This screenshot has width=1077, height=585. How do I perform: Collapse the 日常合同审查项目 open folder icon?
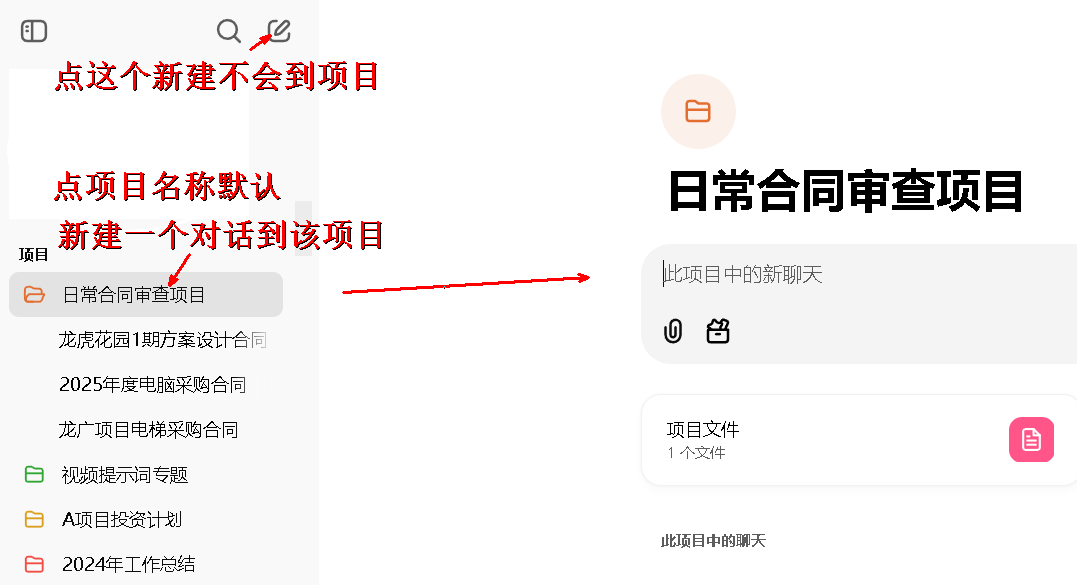coord(34,295)
